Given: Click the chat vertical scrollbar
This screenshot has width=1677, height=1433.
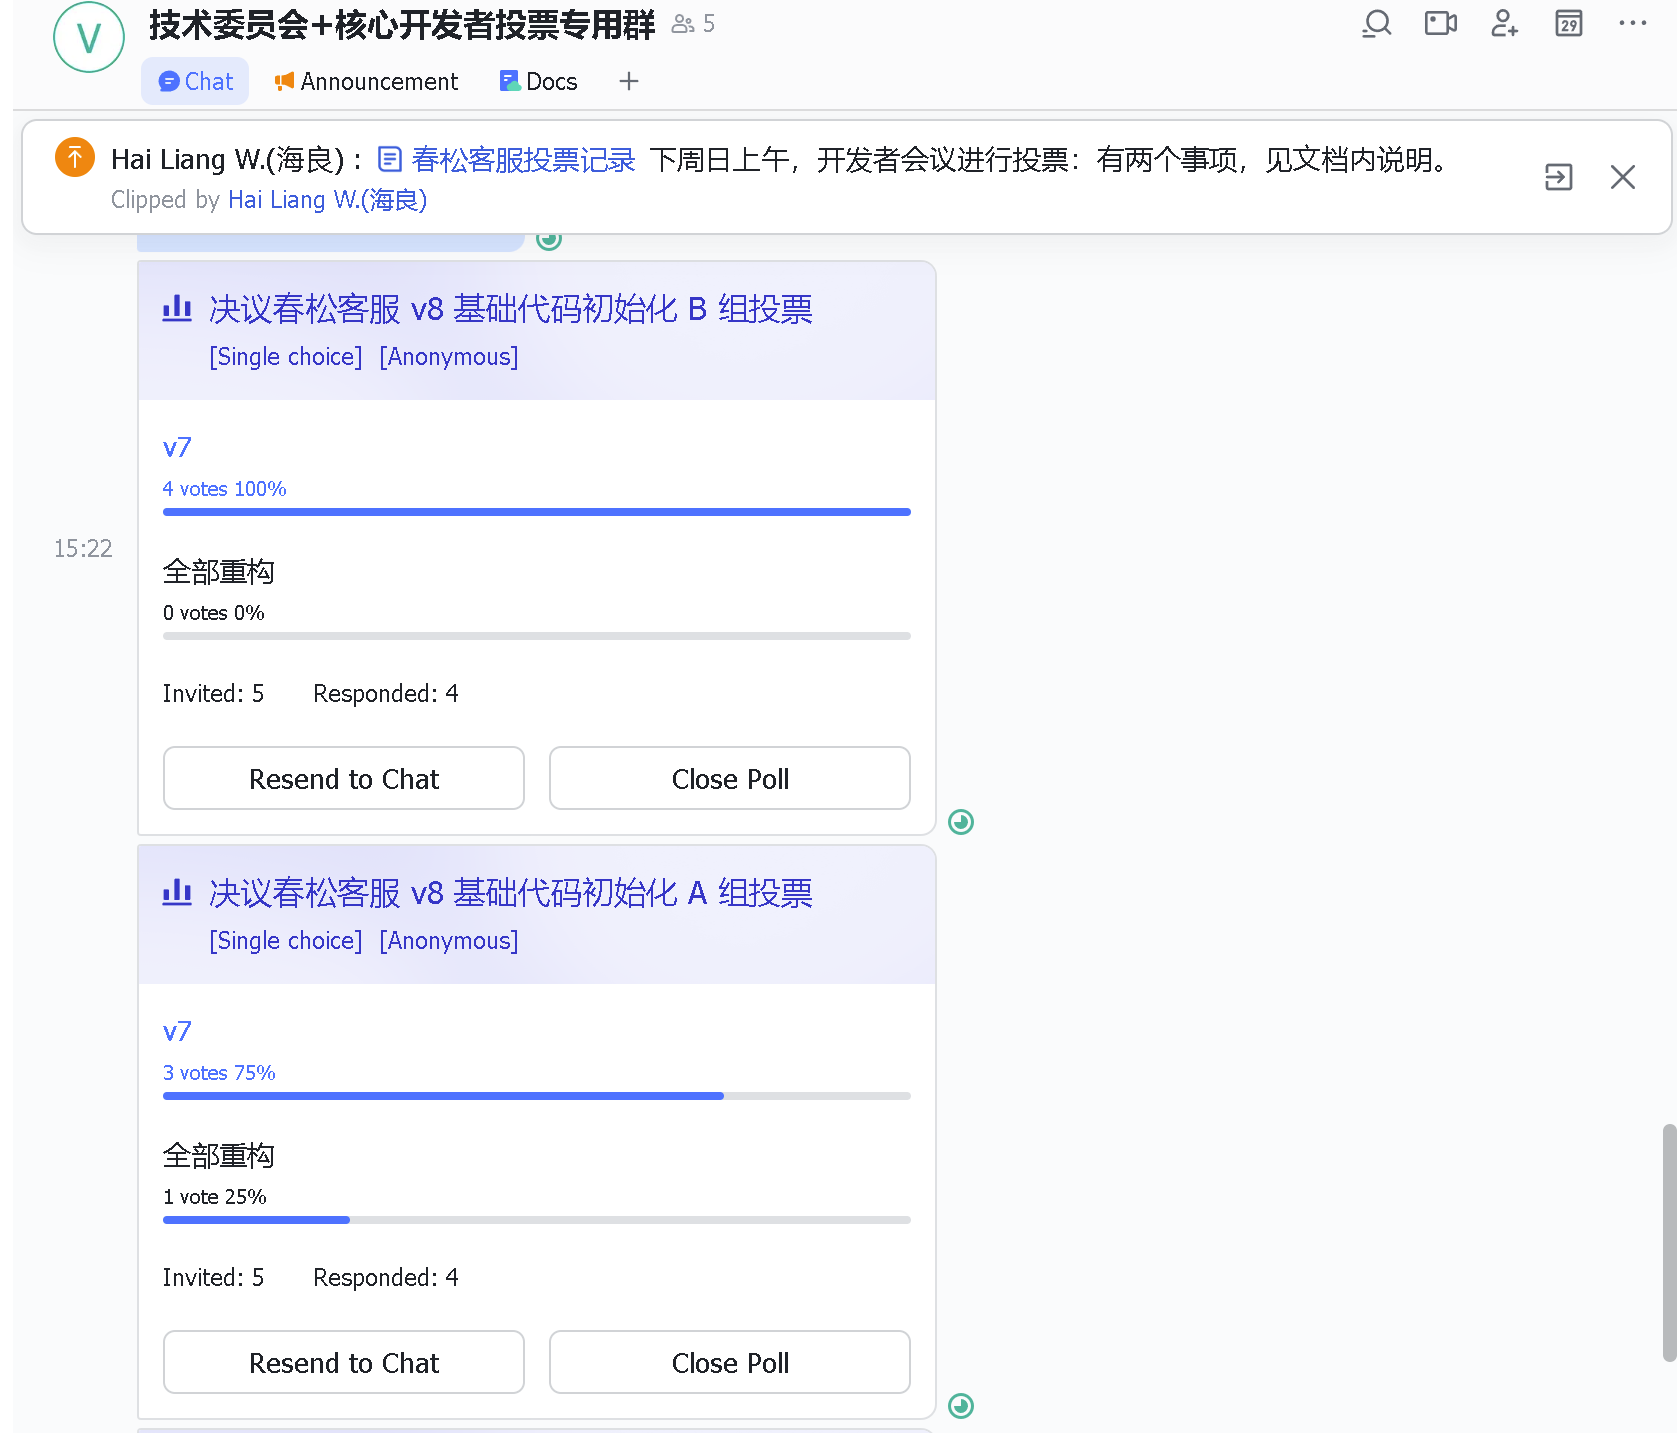Looking at the screenshot, I should (1668, 1242).
